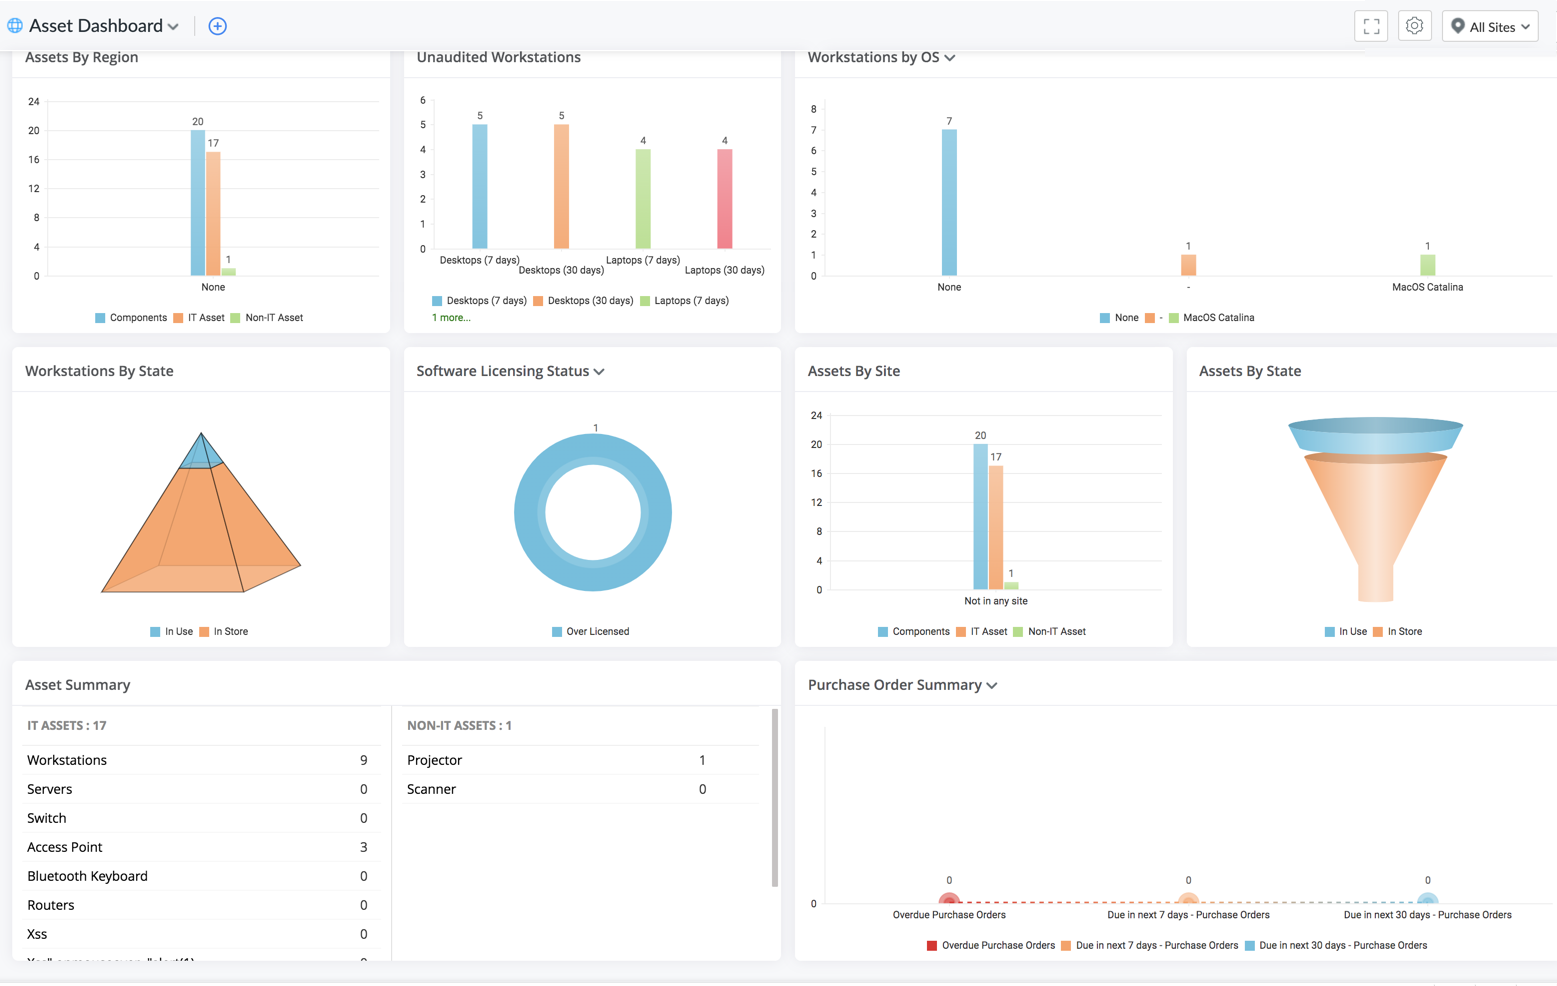Click the Assets By State funnel chart
The width and height of the screenshot is (1557, 986).
[x=1375, y=509]
